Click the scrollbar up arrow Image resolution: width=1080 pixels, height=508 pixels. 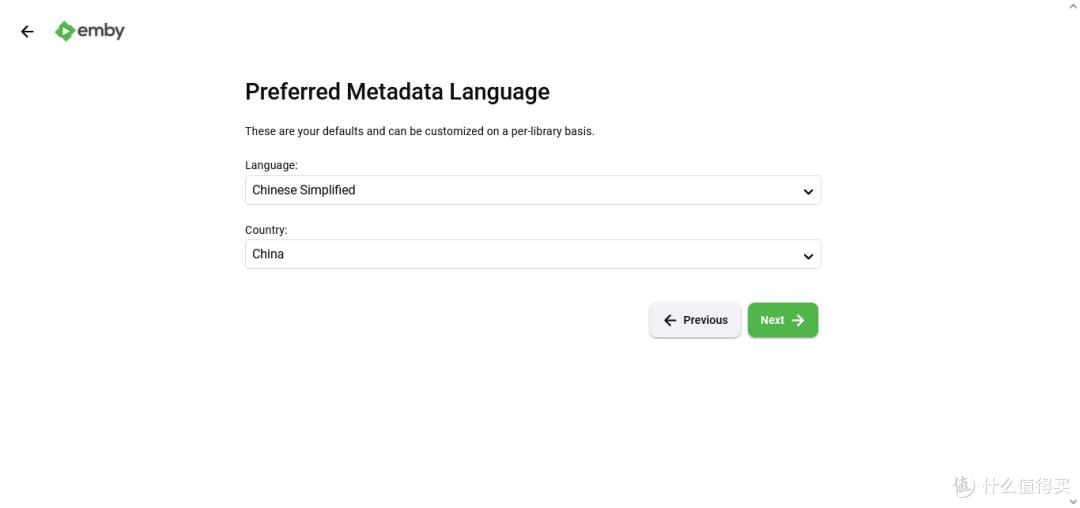click(x=1074, y=5)
